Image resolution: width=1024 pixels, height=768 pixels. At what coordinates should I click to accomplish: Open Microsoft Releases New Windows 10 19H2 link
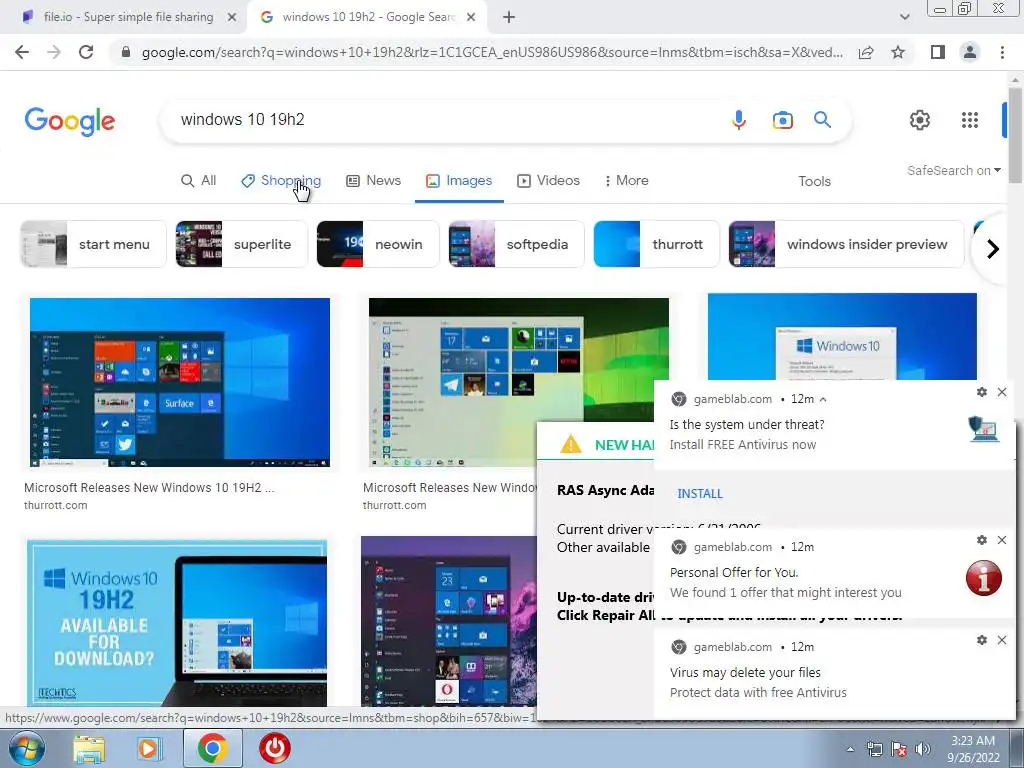pyautogui.click(x=149, y=487)
